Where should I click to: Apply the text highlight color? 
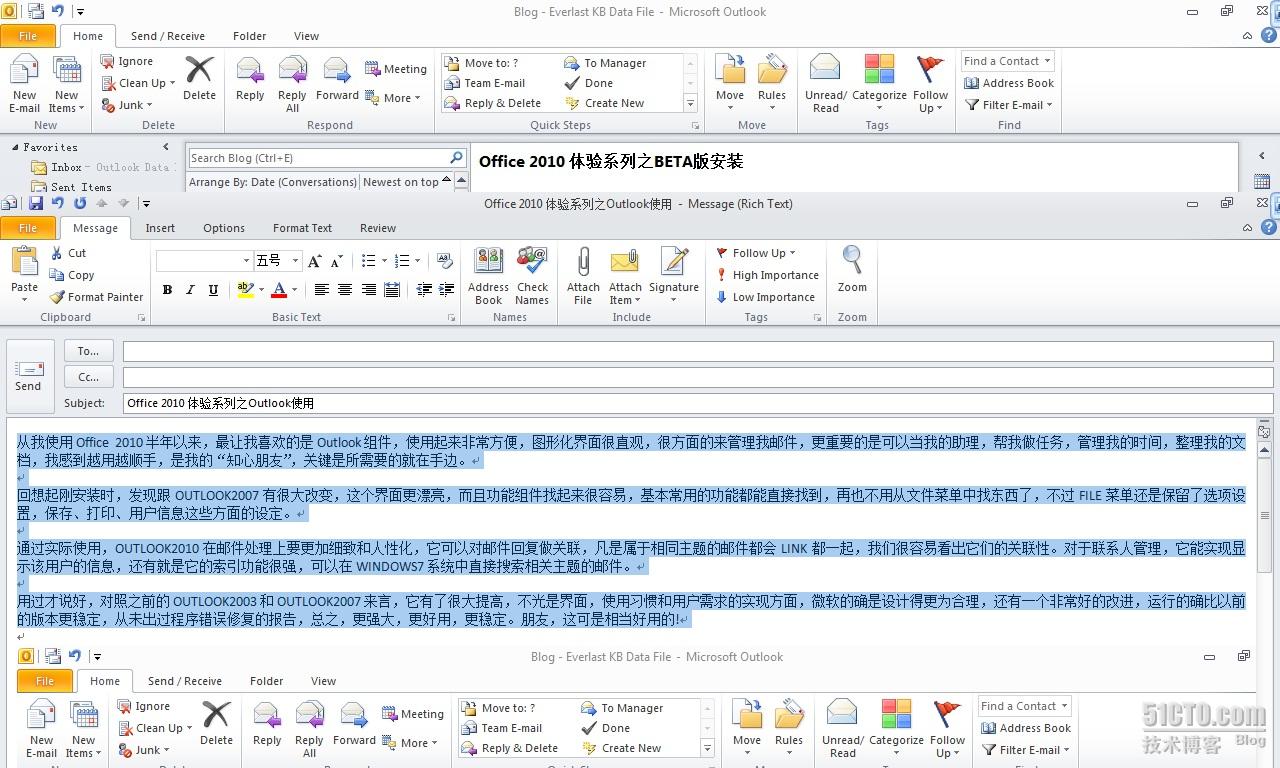[x=245, y=290]
